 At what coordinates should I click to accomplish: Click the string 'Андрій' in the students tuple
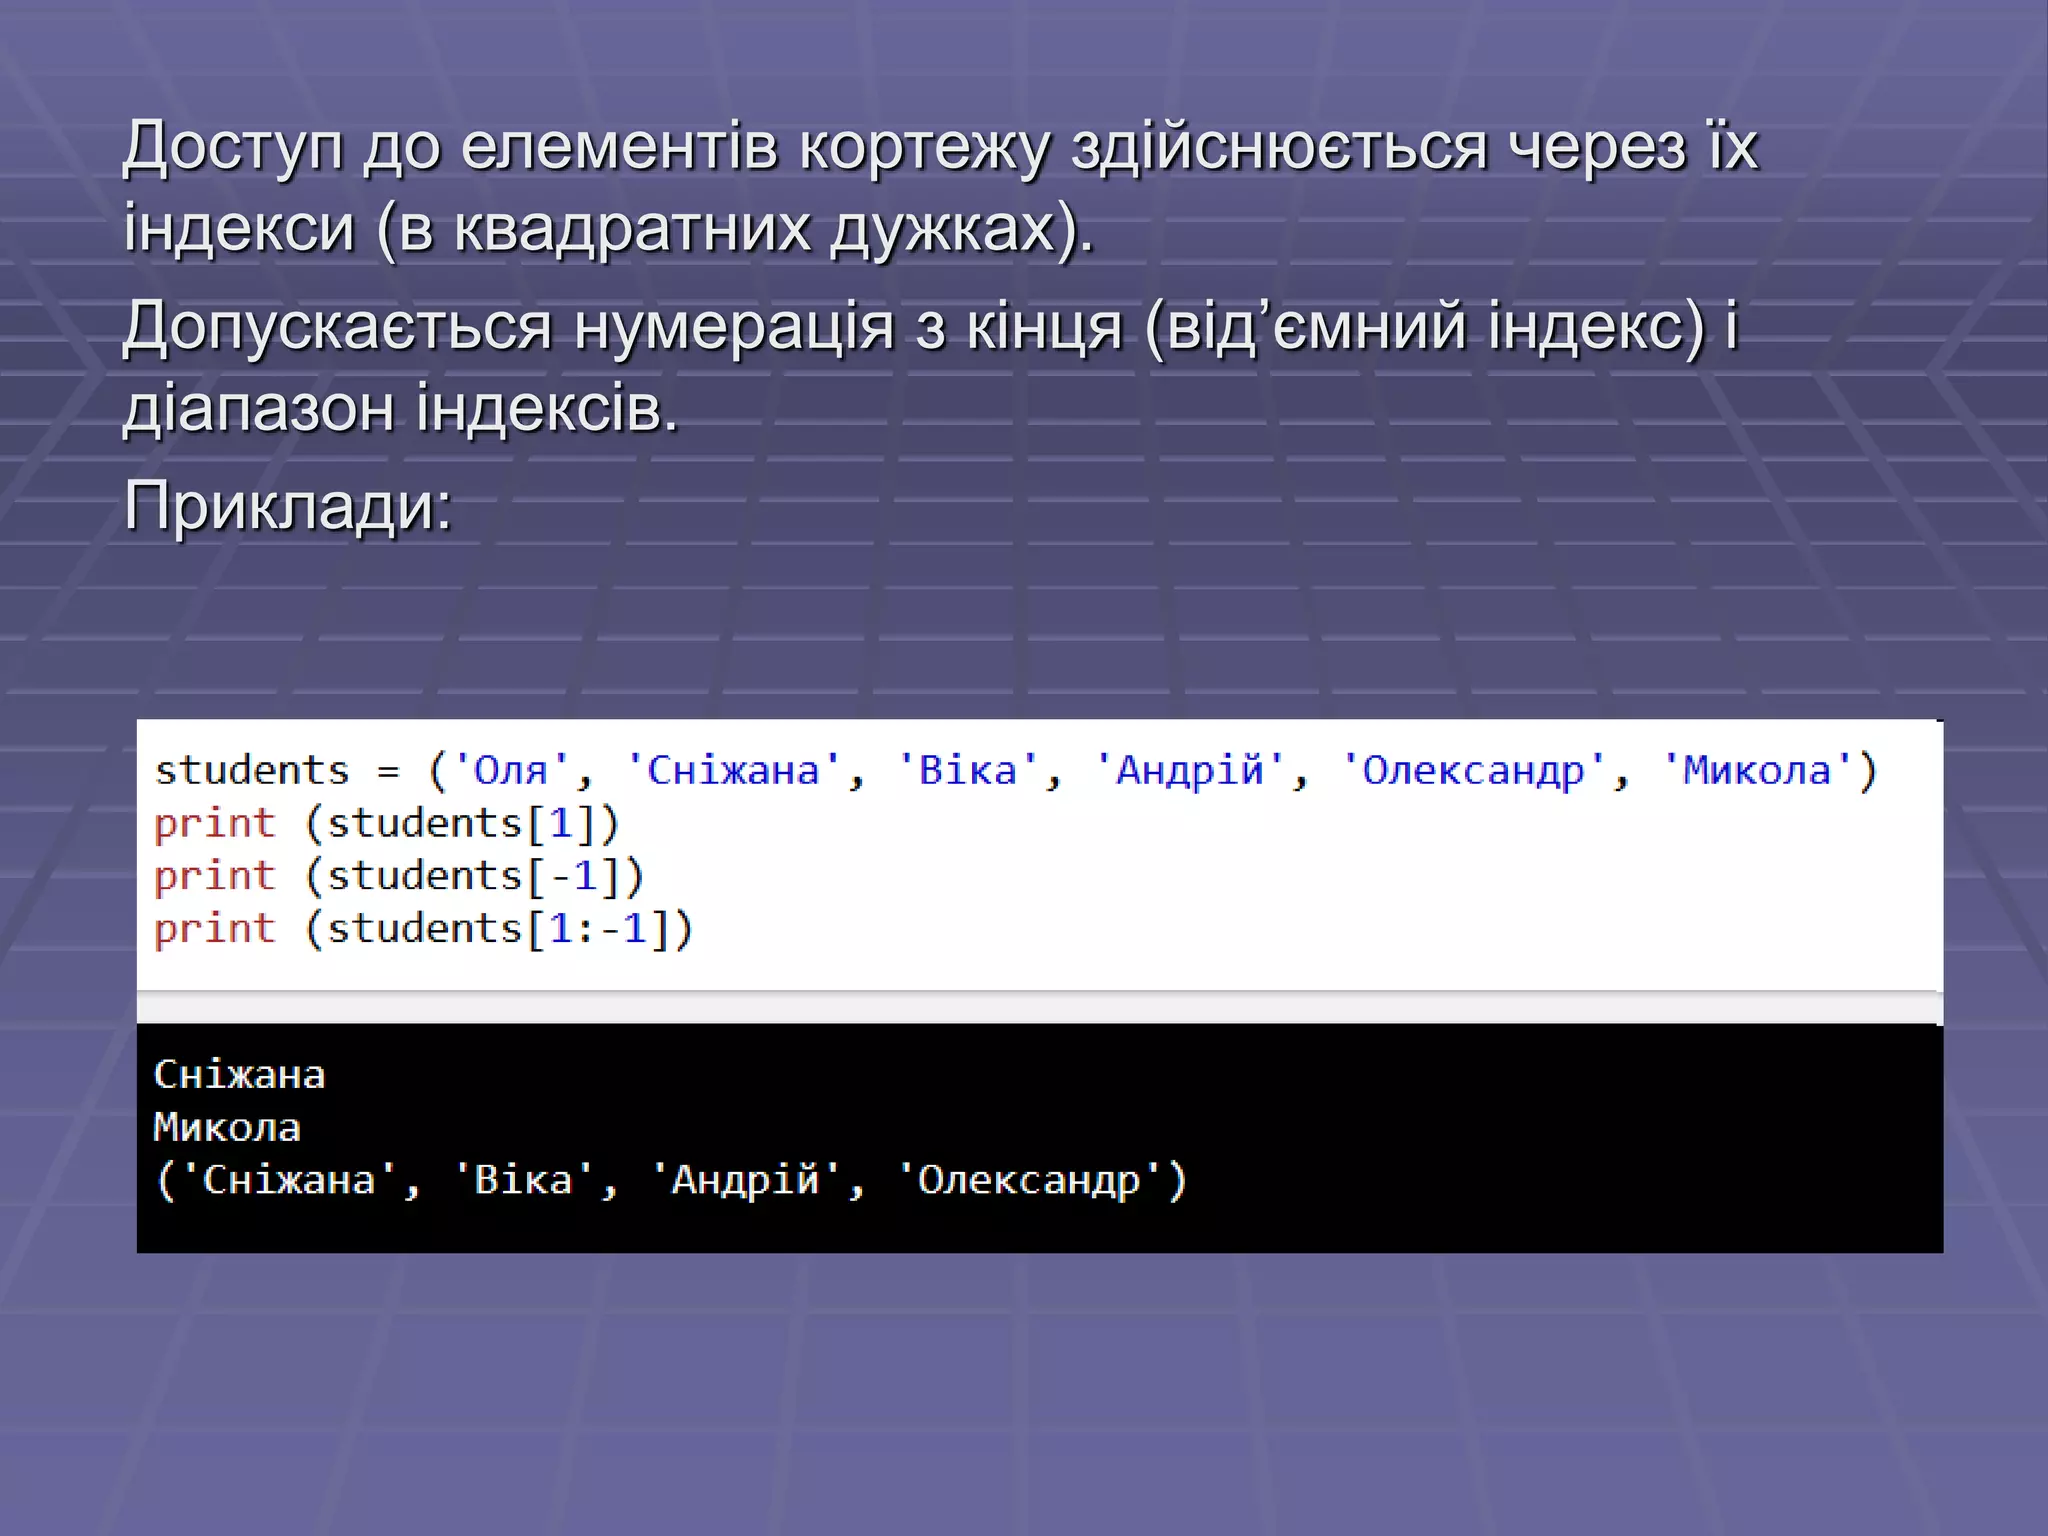[x=1190, y=771]
